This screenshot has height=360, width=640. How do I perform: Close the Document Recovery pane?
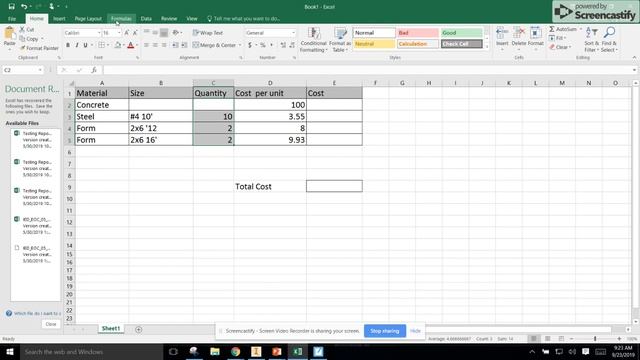click(x=51, y=324)
